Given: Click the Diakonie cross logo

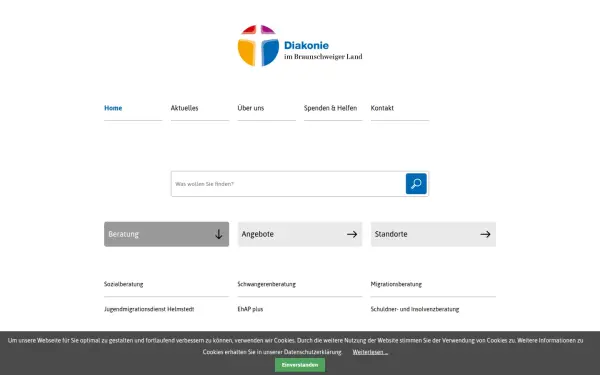Looking at the screenshot, I should [x=258, y=46].
